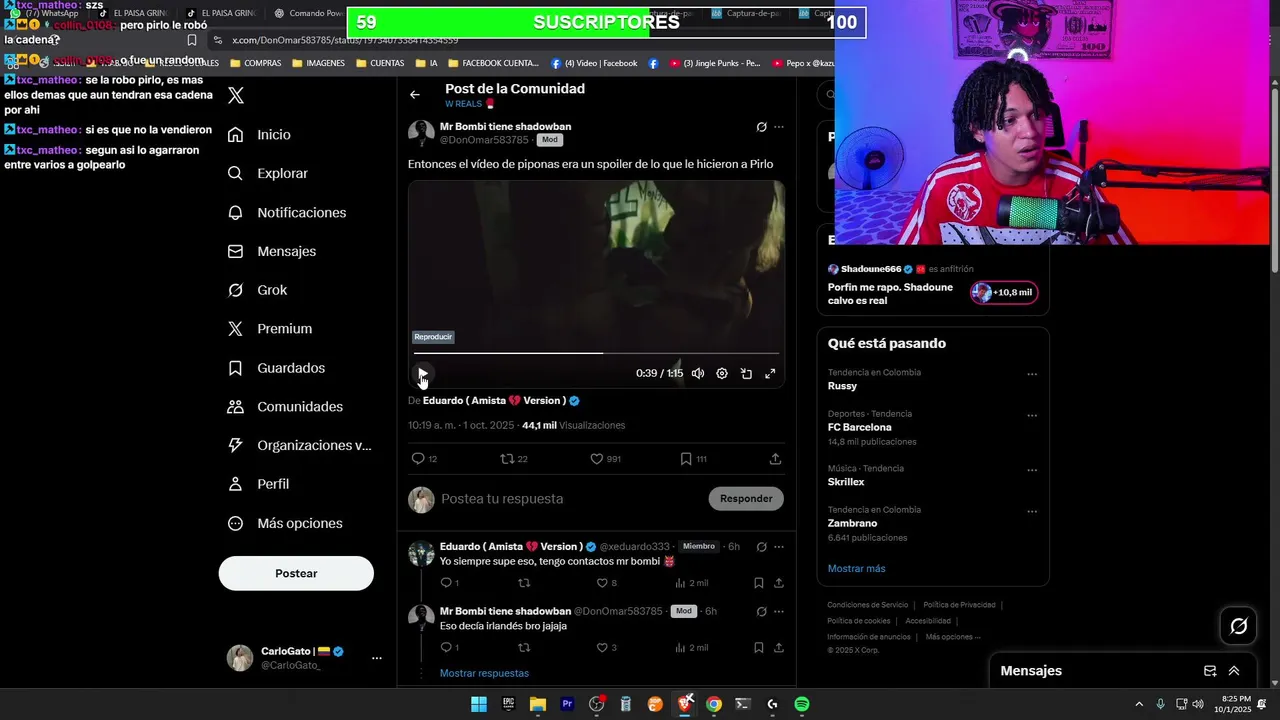Repost Eduardo's comment
Viewport: 1280px width, 720px height.
pyautogui.click(x=523, y=583)
